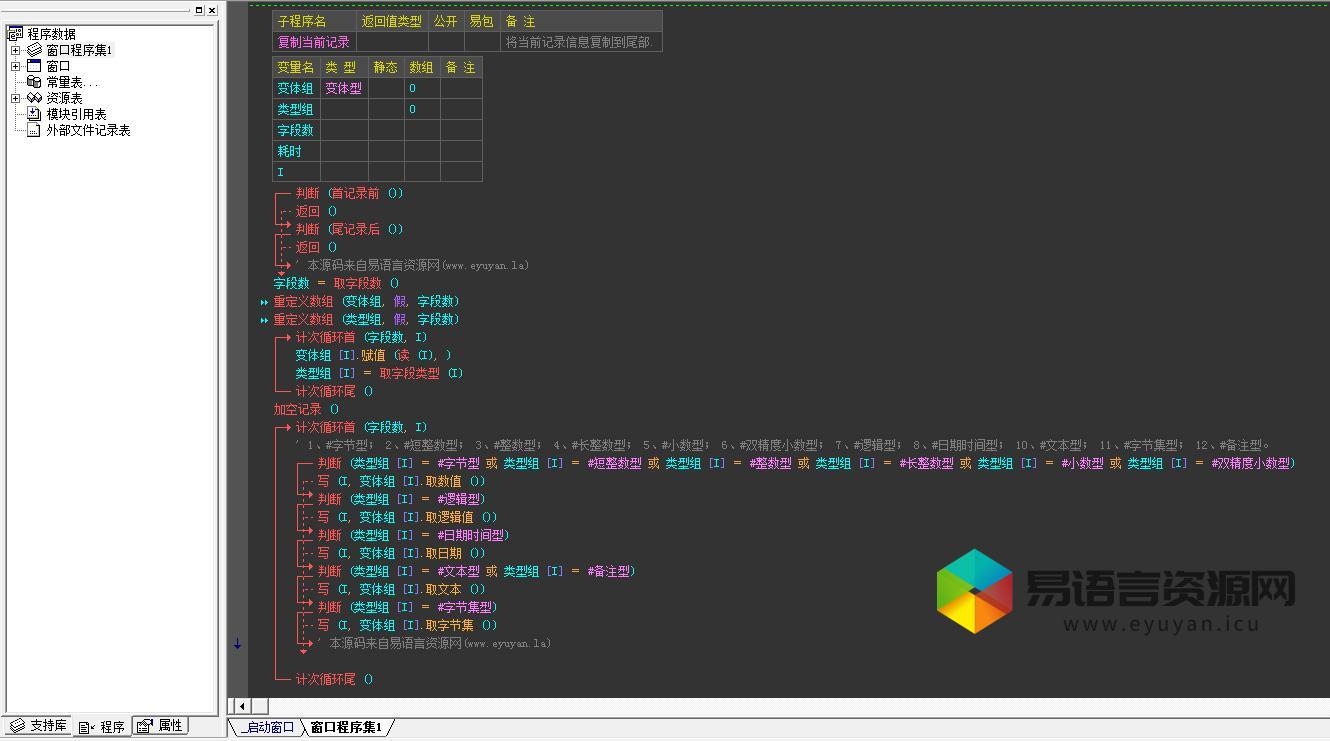Select the 耗时 variable name cell
The width and height of the screenshot is (1330, 741).
tap(296, 151)
